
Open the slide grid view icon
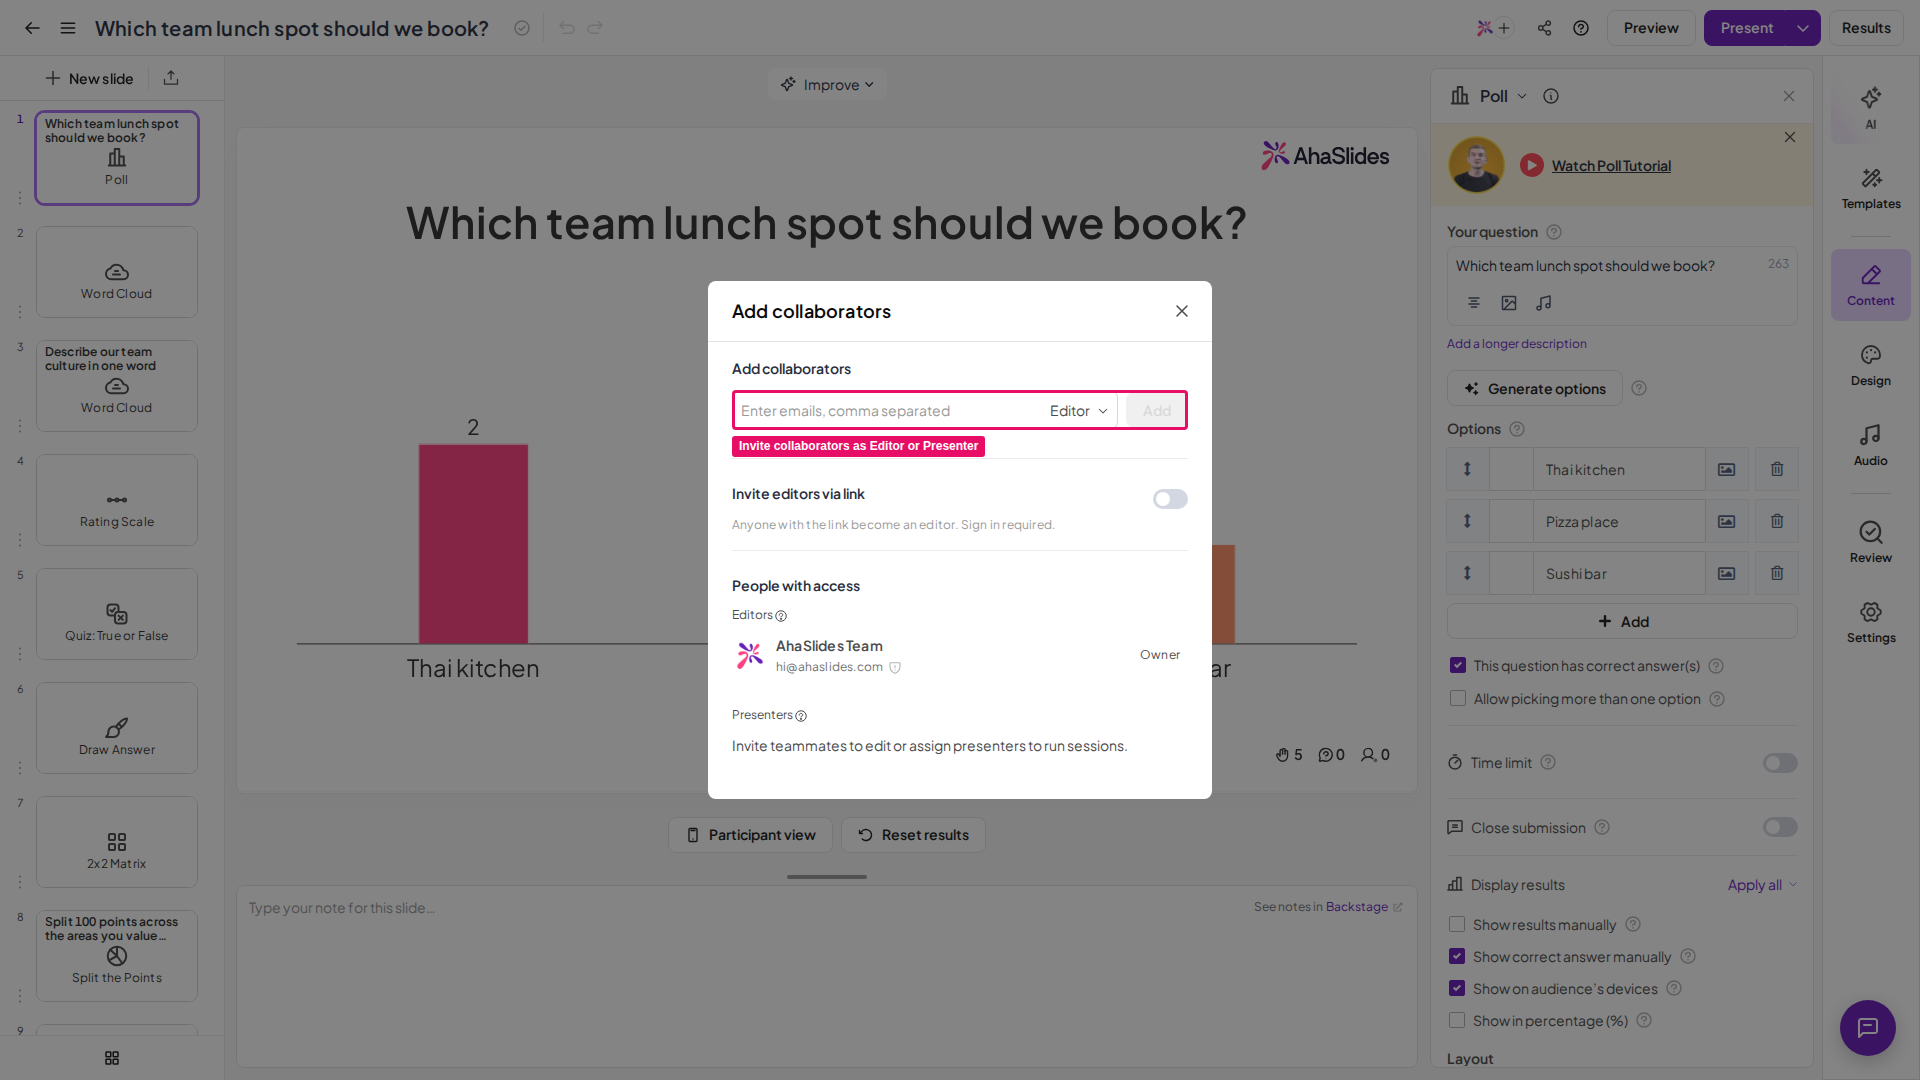(x=112, y=1058)
